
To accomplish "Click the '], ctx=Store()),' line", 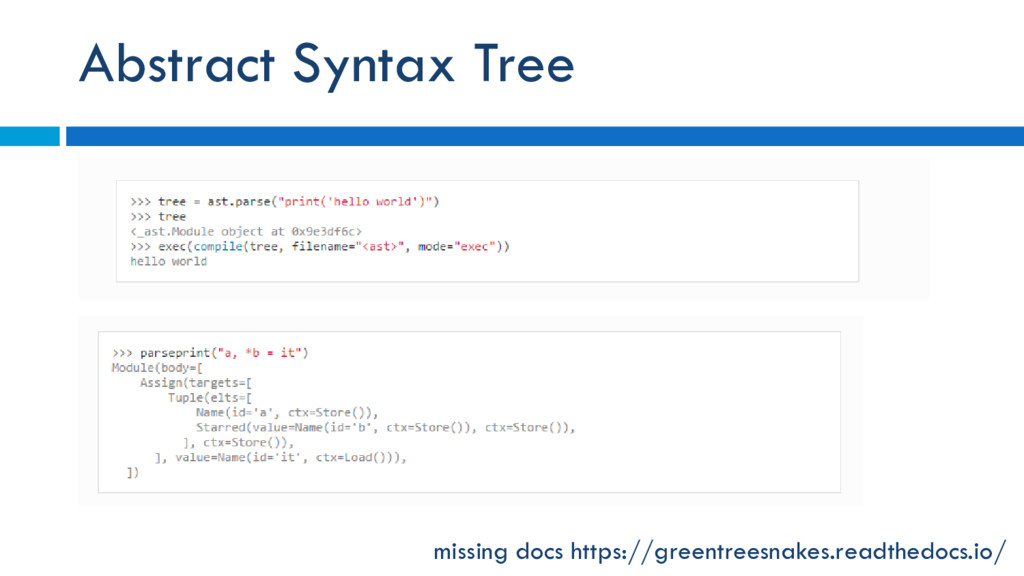I will pos(238,443).
